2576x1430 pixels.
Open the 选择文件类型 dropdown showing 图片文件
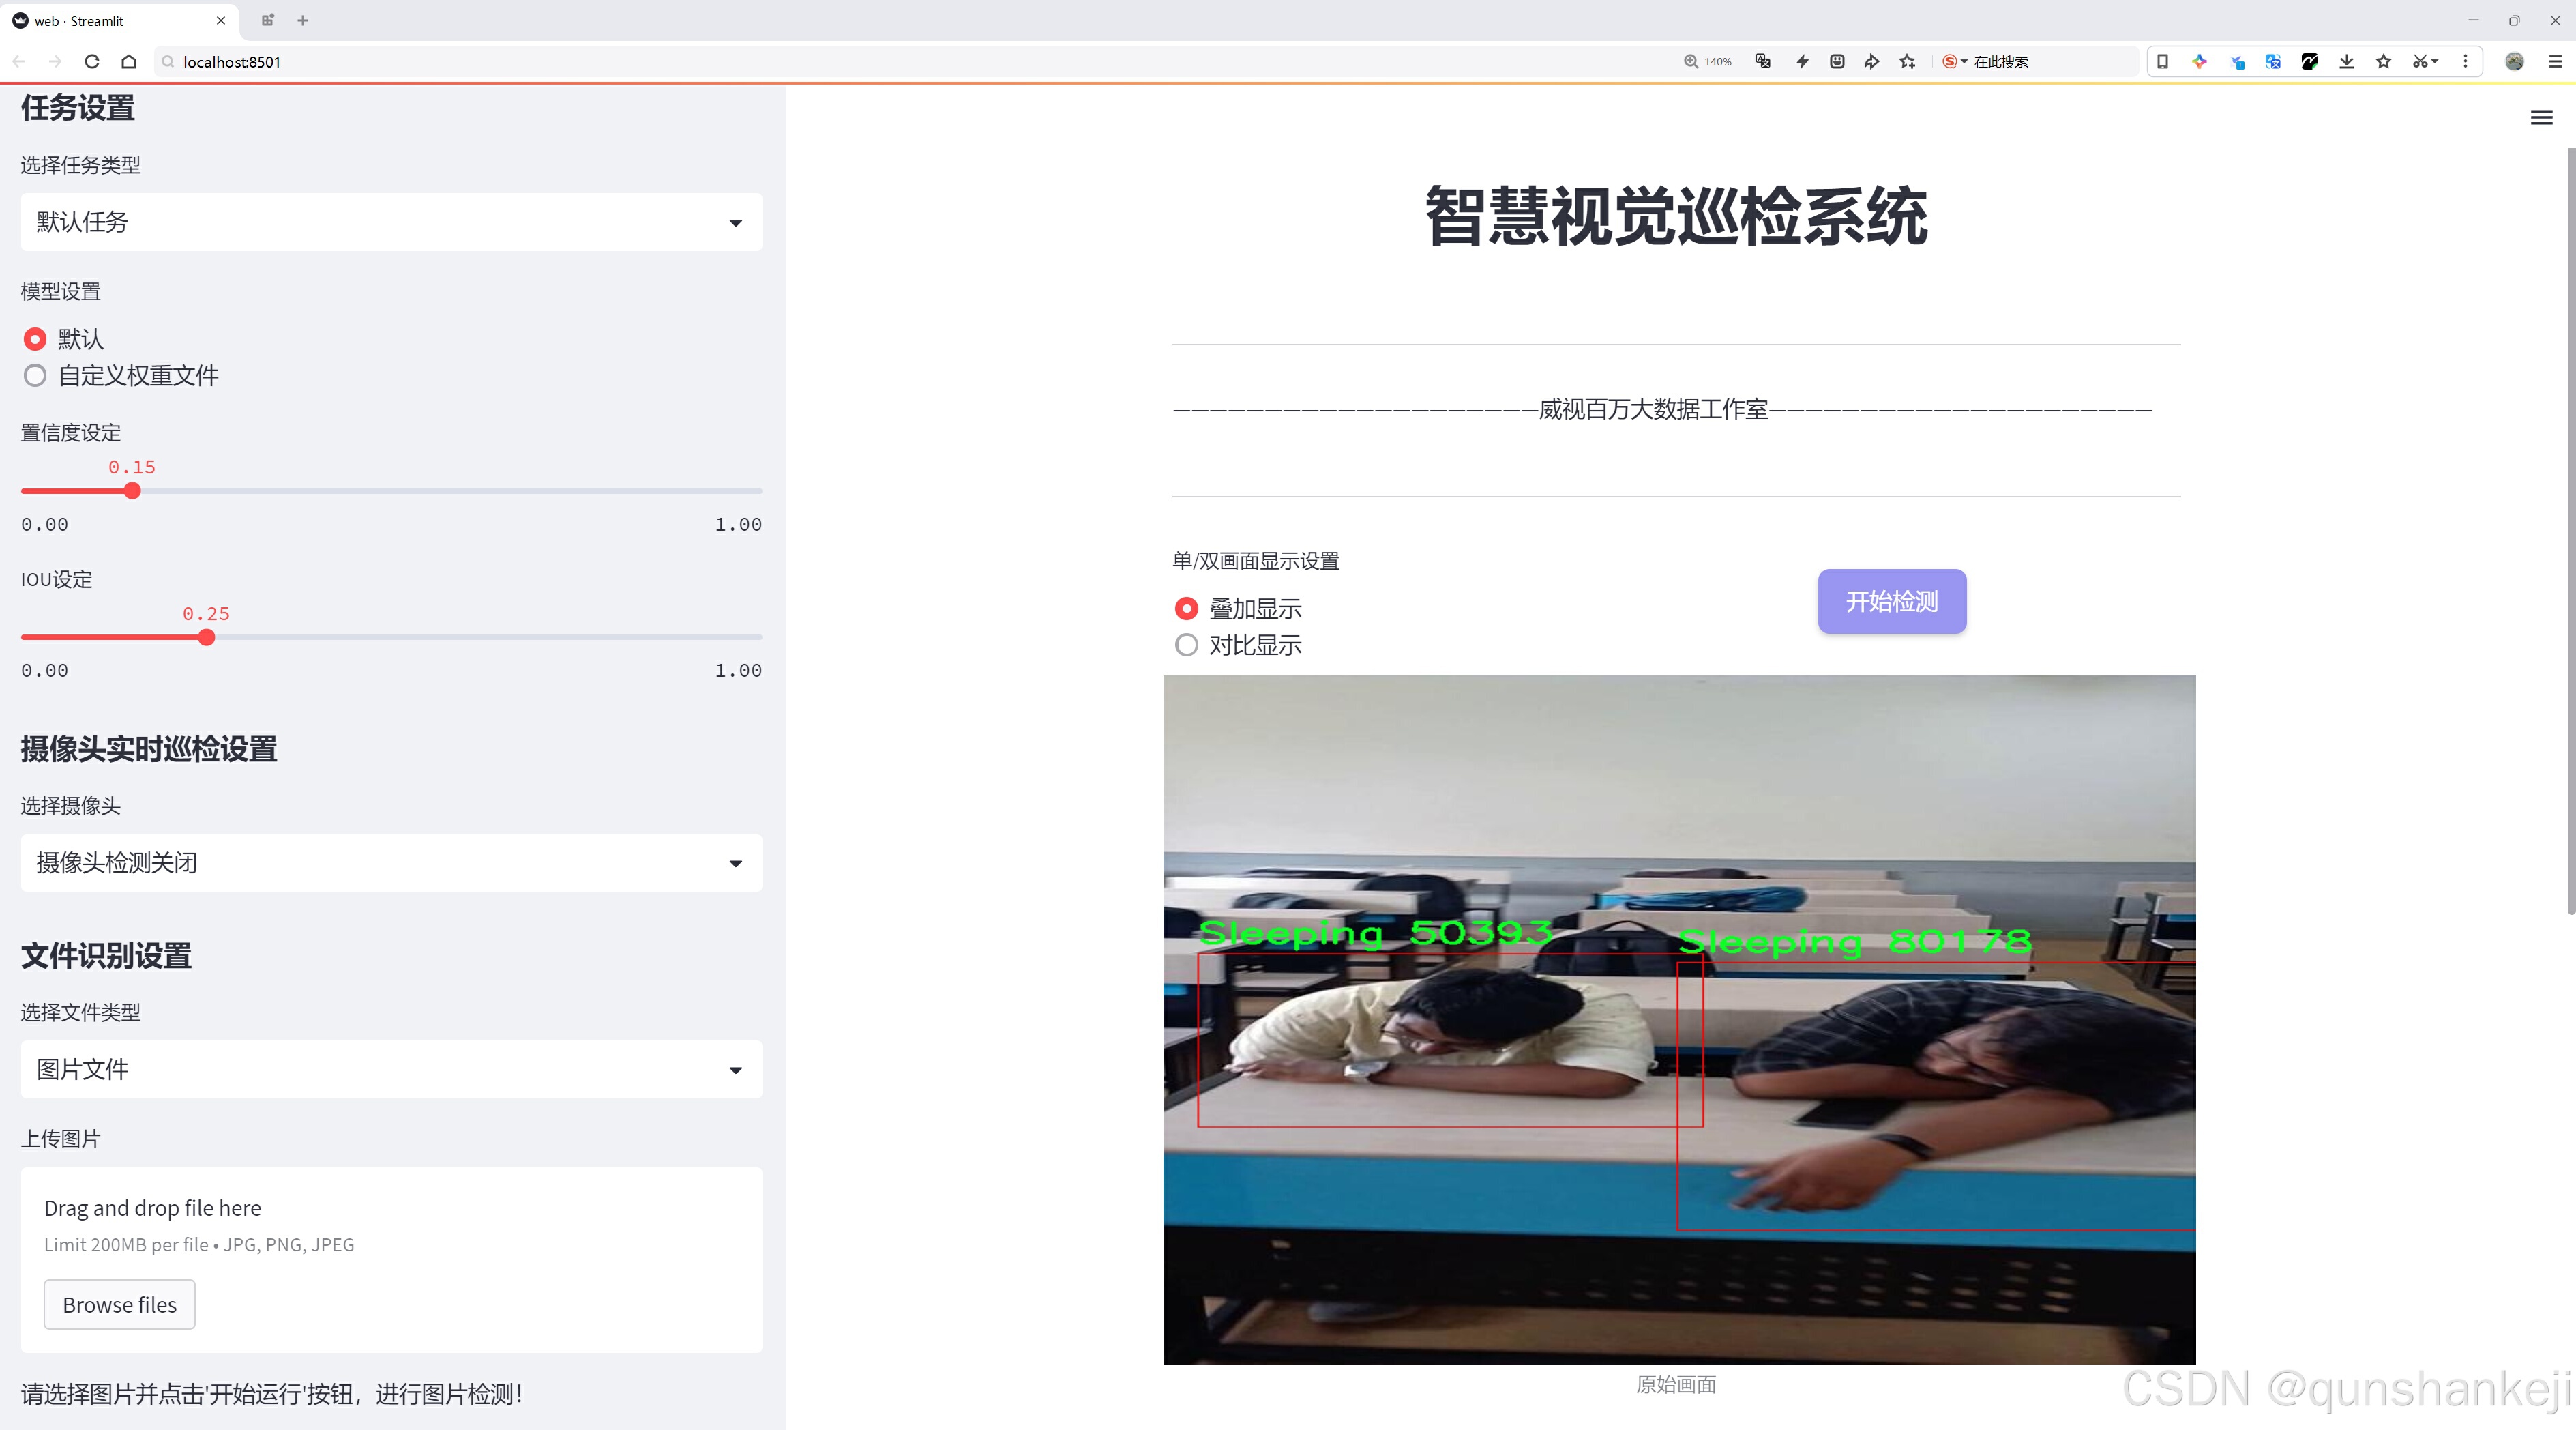(390, 1069)
